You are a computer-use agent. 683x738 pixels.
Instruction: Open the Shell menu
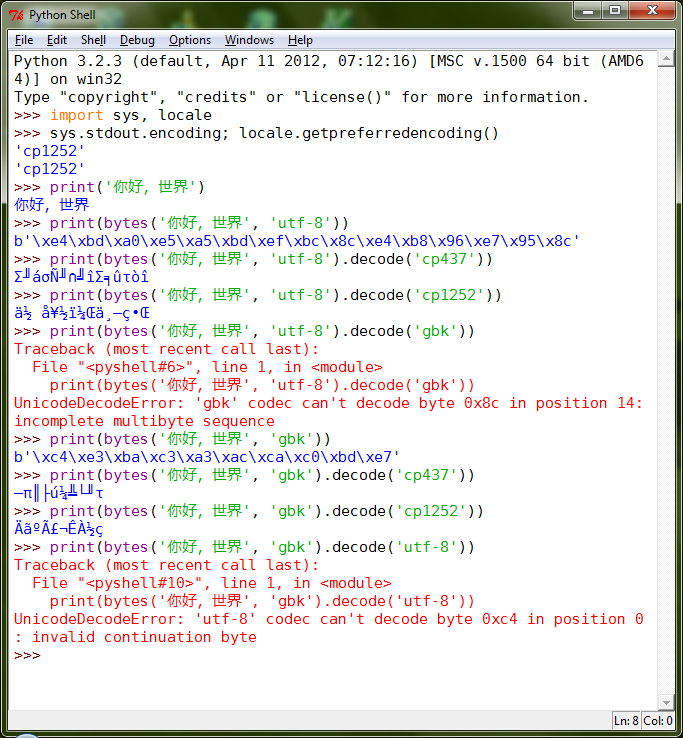[x=93, y=40]
